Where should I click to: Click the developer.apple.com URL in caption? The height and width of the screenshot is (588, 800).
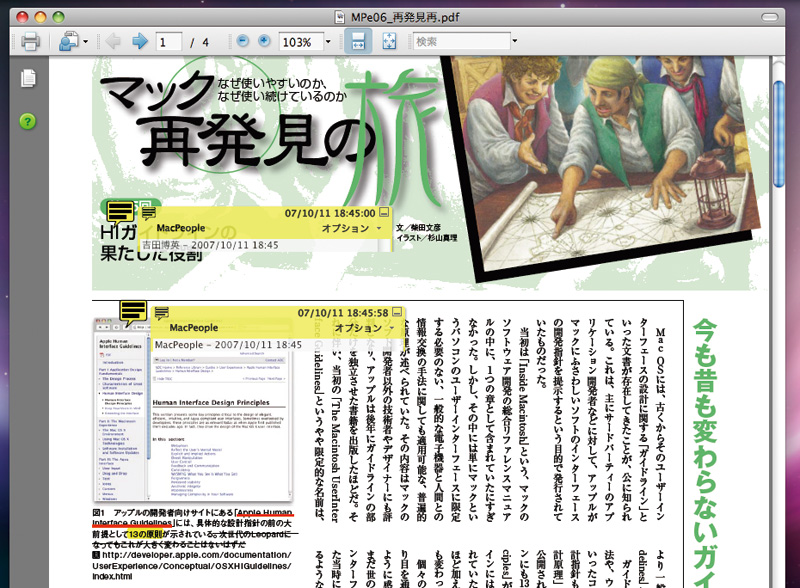192,566
